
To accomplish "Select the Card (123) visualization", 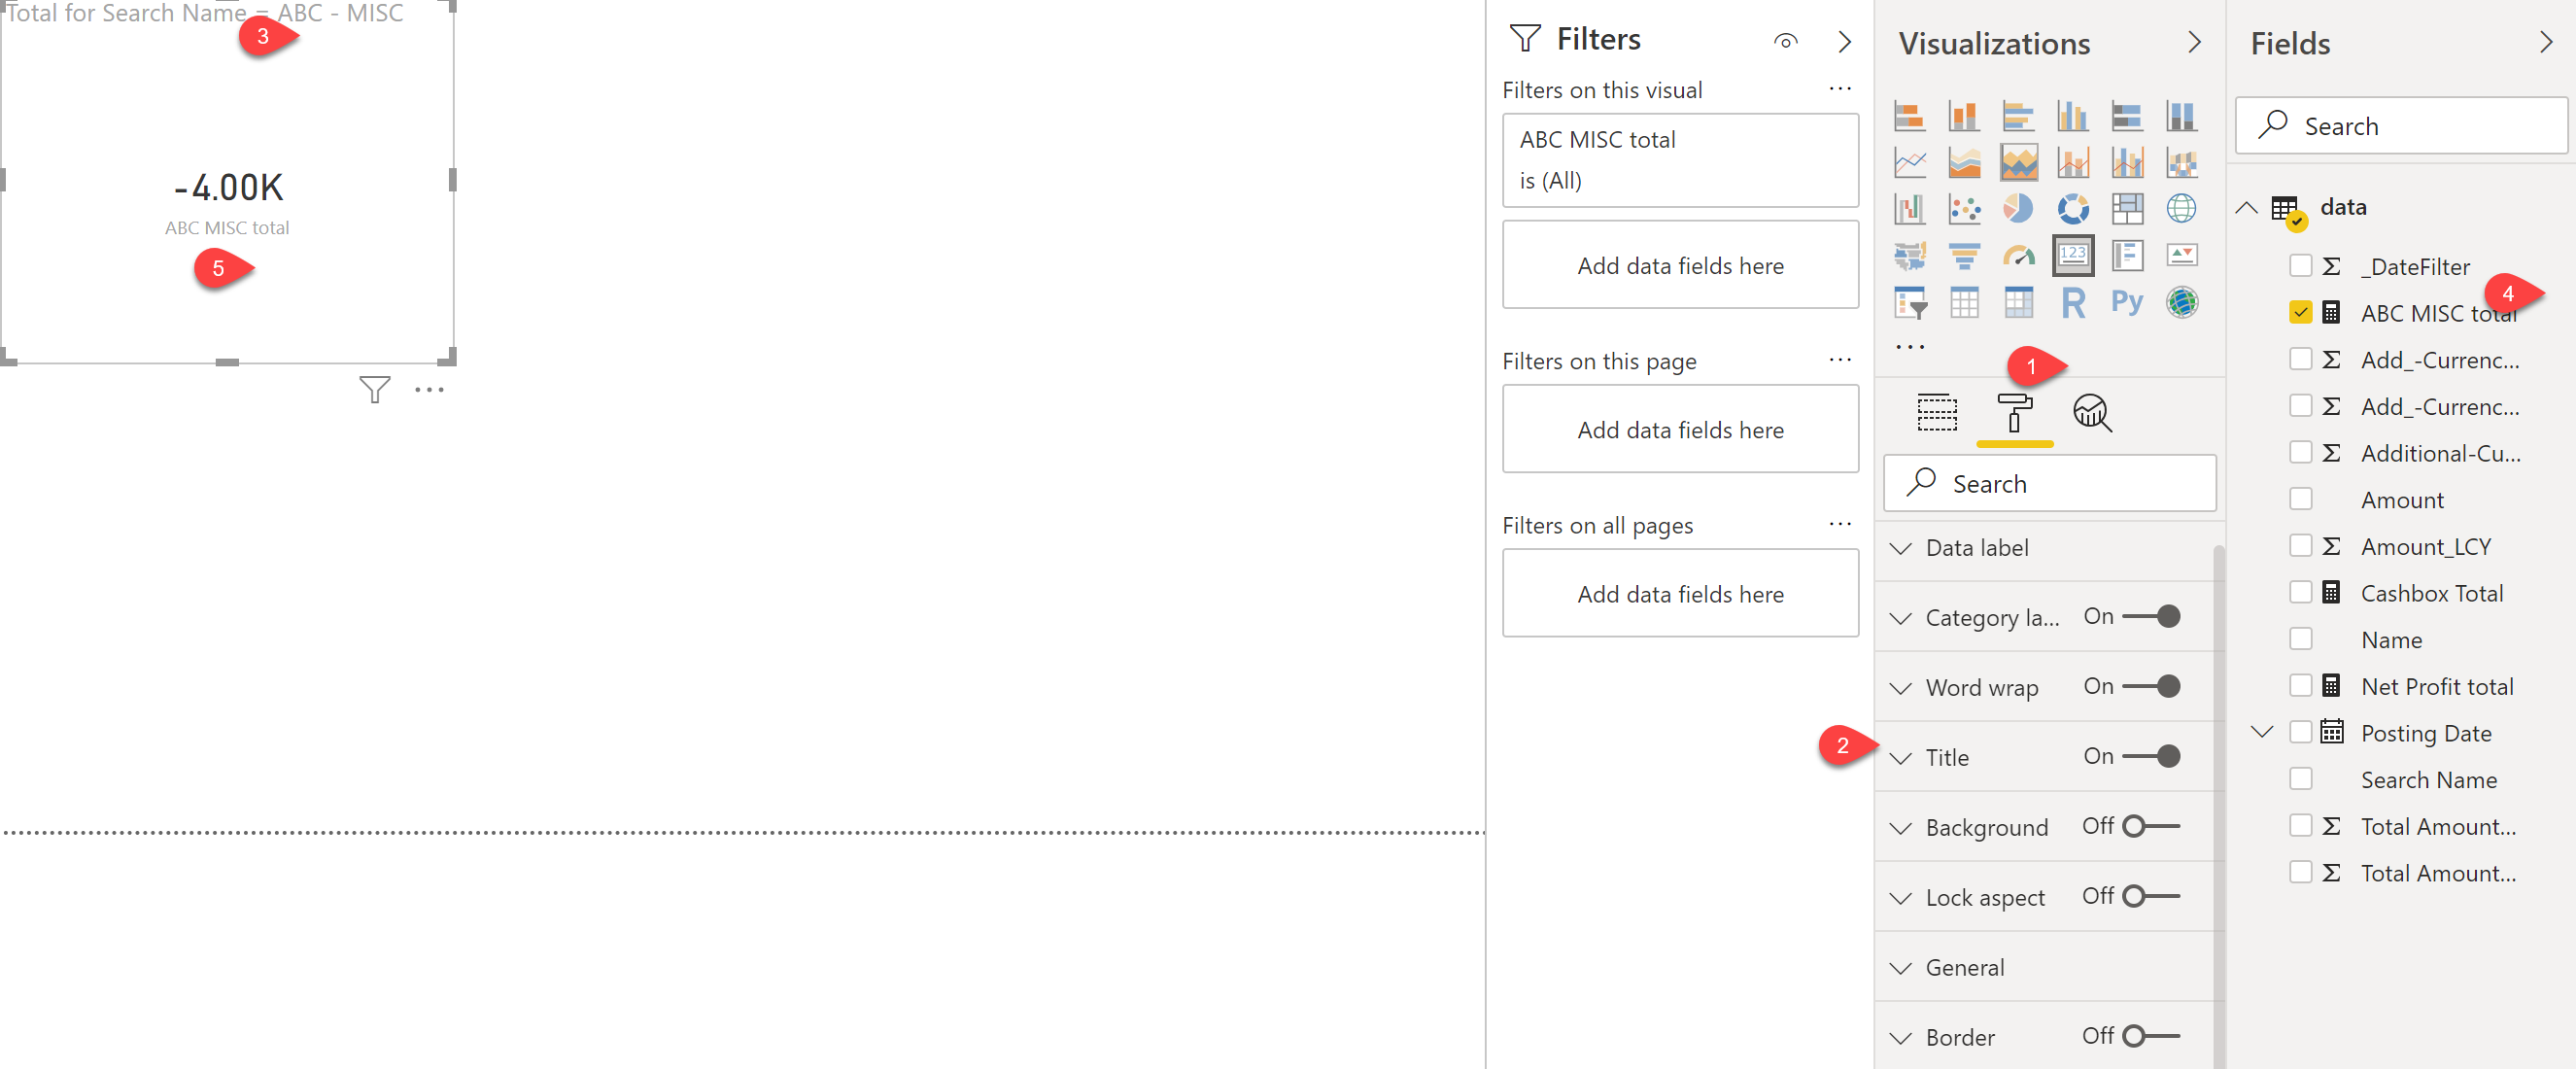I will (2073, 255).
